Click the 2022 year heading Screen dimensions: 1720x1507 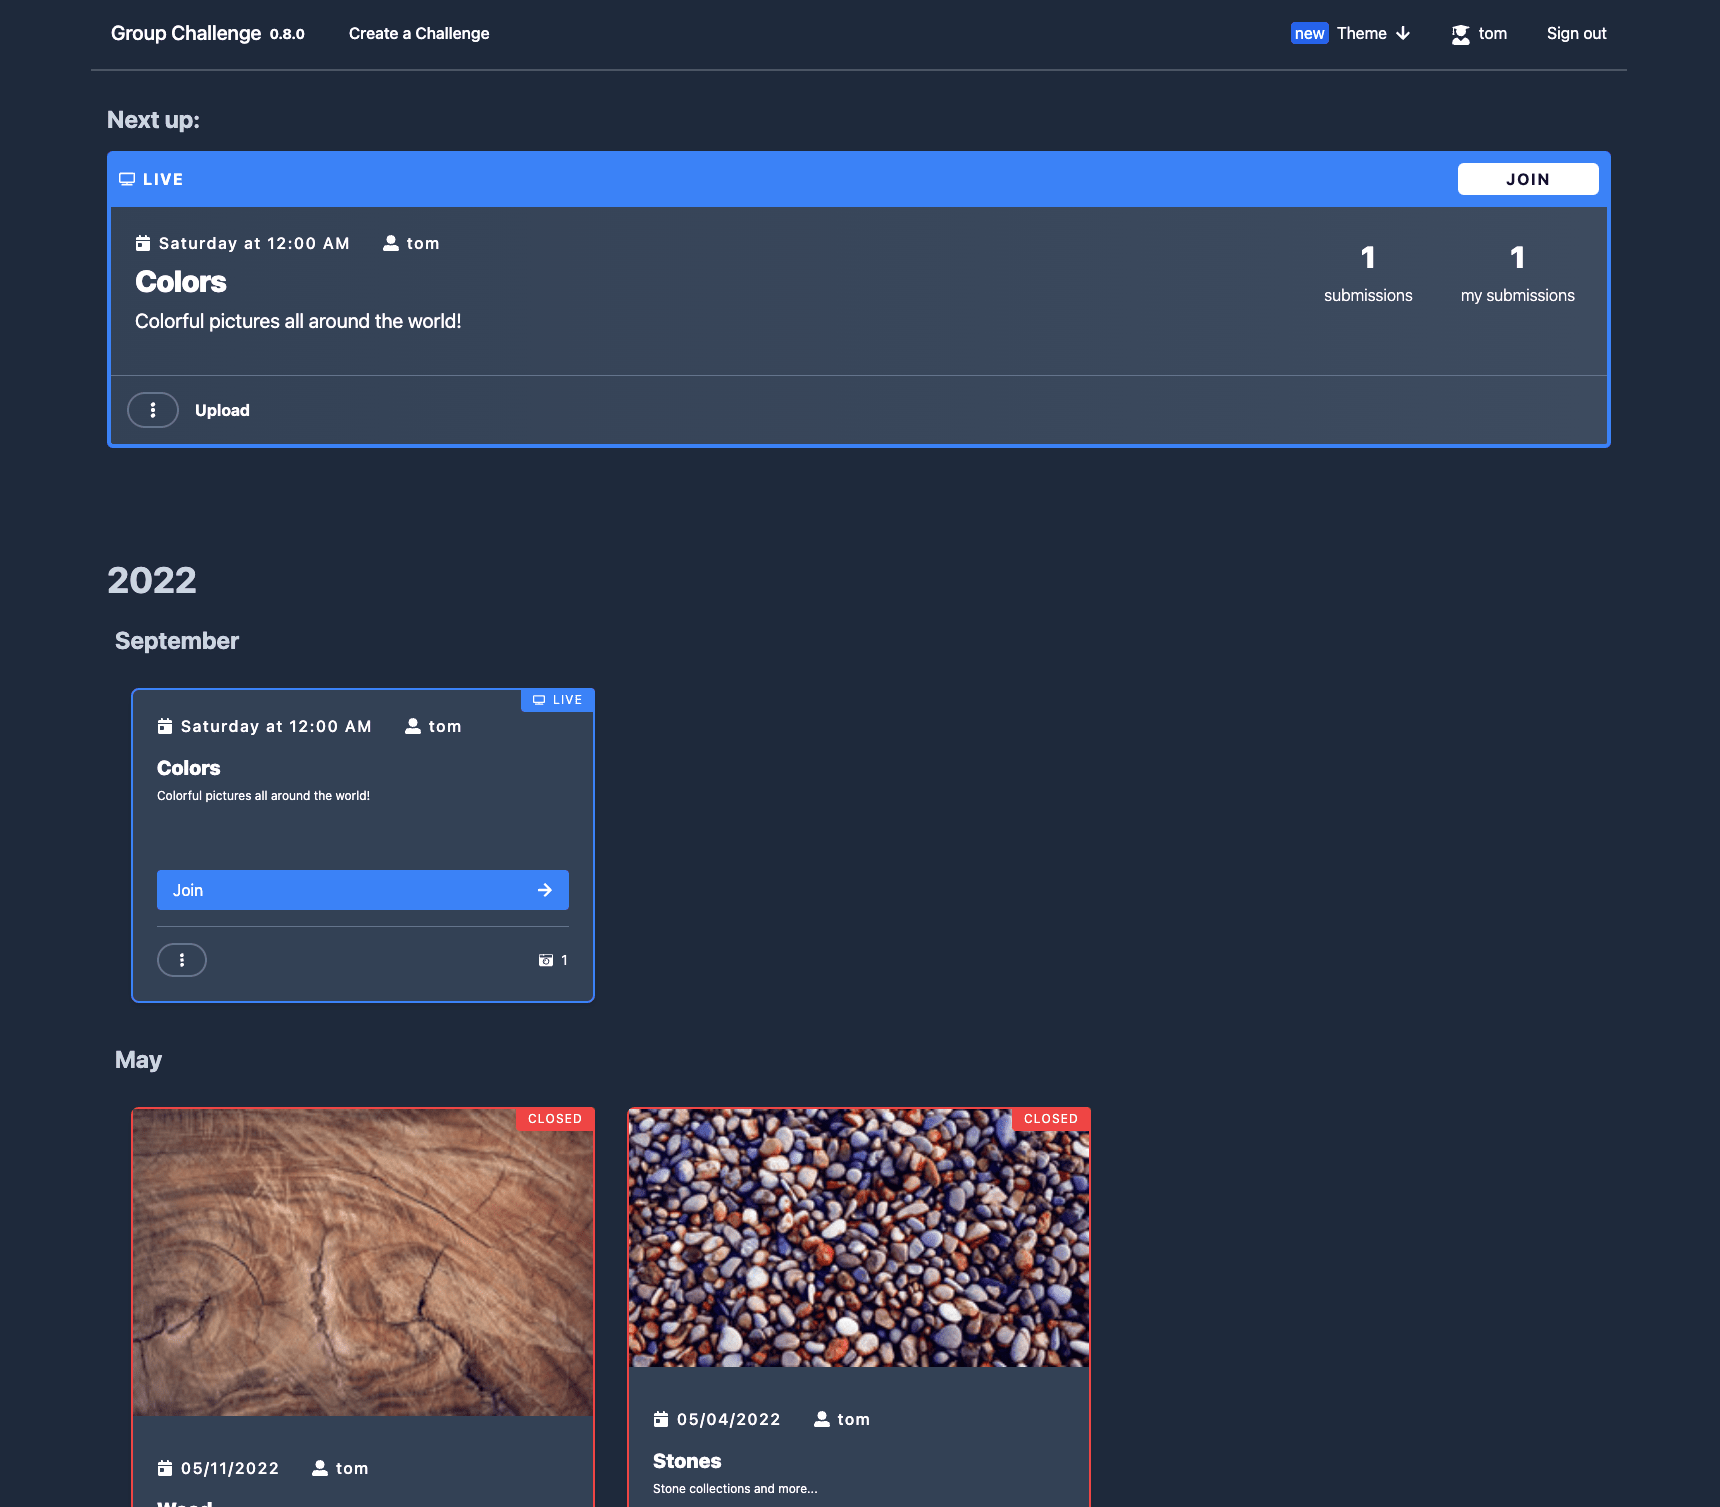pyautogui.click(x=152, y=580)
